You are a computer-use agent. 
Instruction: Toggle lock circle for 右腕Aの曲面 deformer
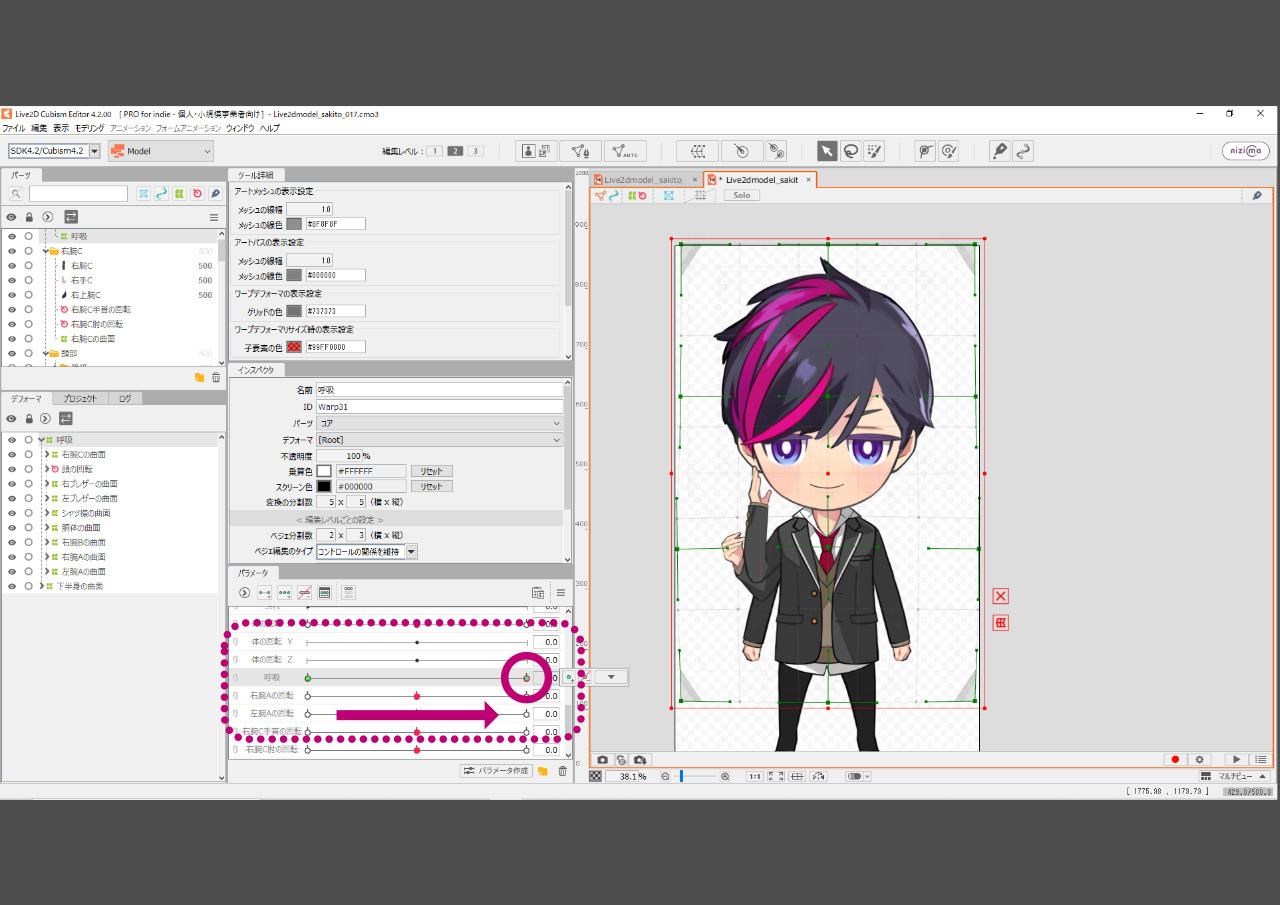pyautogui.click(x=29, y=557)
